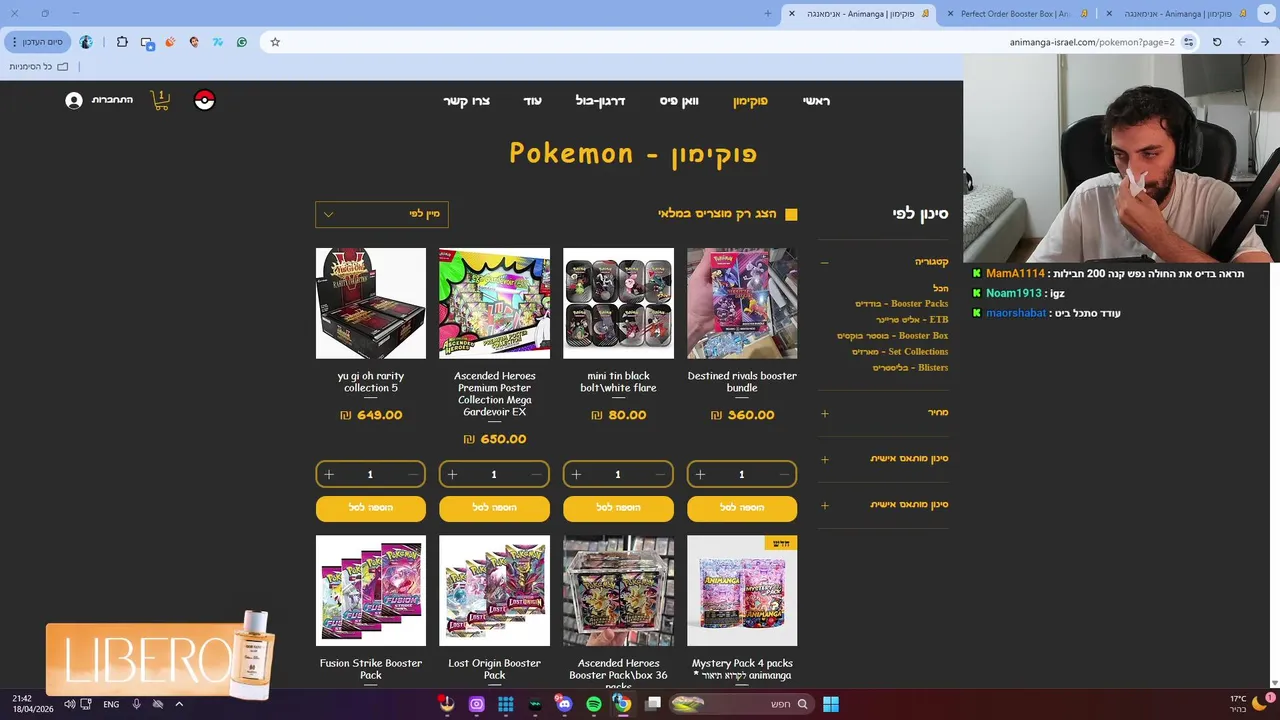The width and height of the screenshot is (1280, 720).
Task: Expand the first custom filter section
Action: pyautogui.click(x=824, y=459)
